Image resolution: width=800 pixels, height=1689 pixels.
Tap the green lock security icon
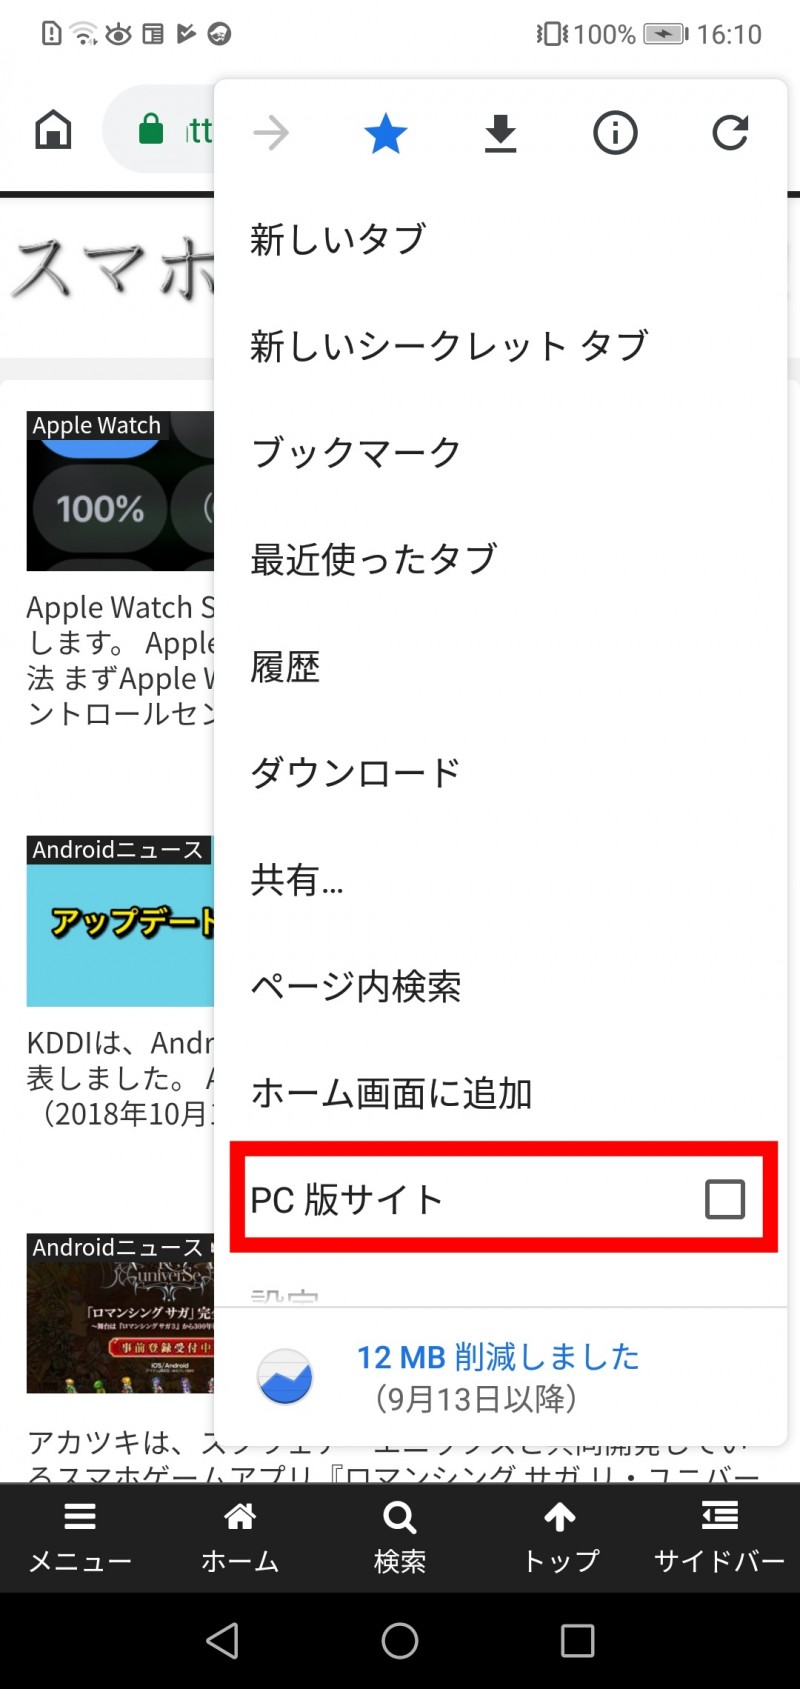(x=150, y=130)
